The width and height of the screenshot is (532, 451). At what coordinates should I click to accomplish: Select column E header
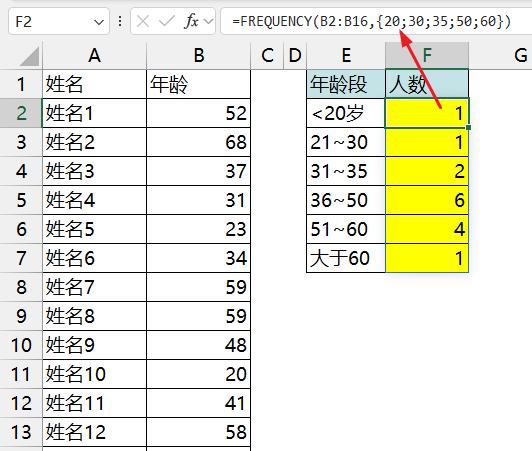[346, 55]
